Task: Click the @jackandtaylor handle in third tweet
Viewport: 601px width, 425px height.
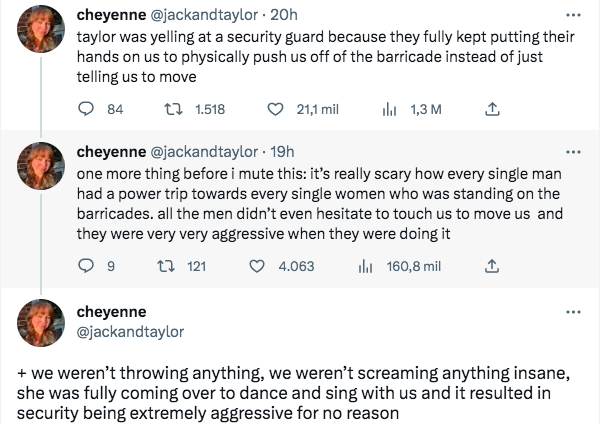Action: click(x=130, y=331)
